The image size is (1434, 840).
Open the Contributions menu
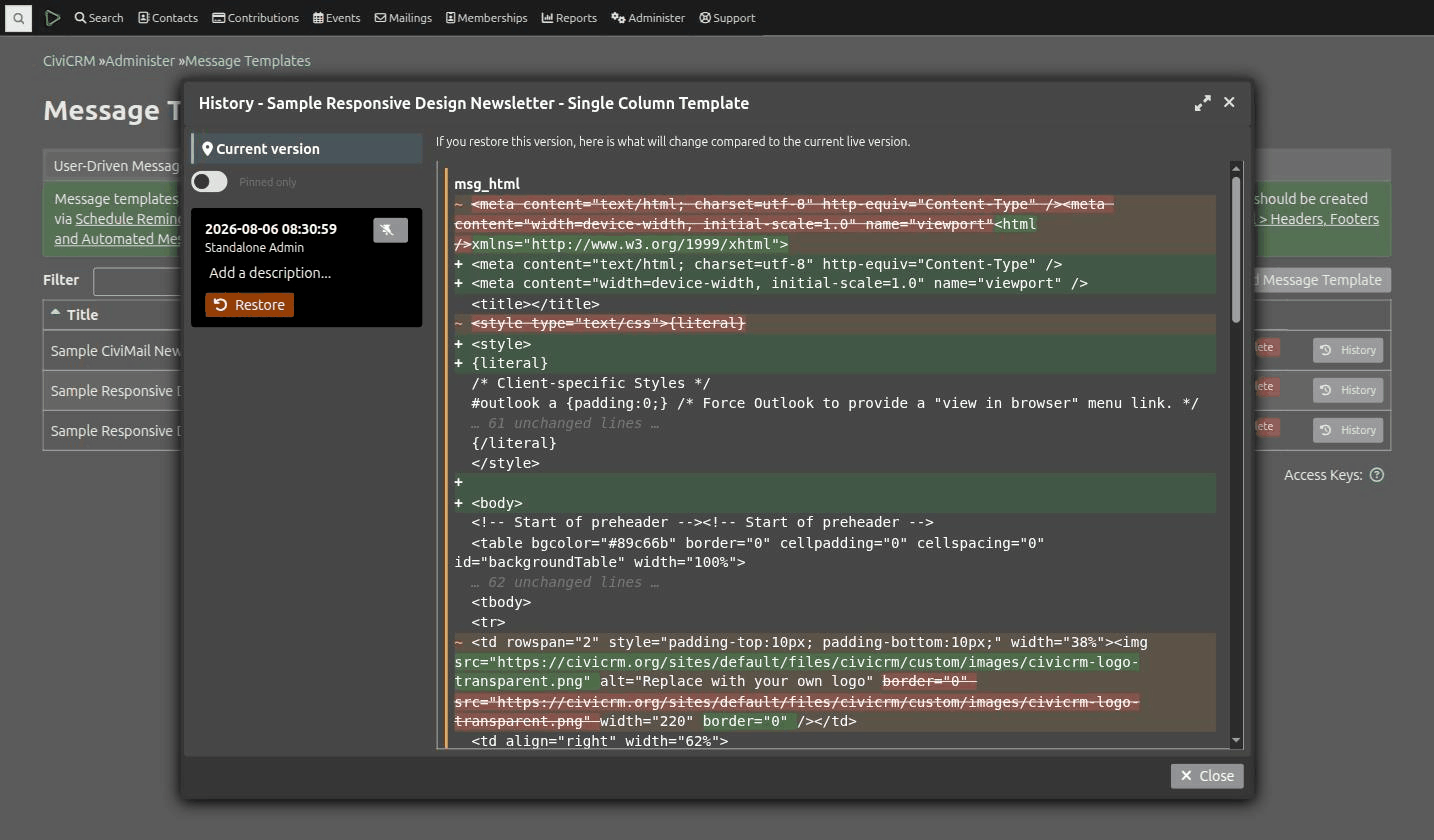[x=255, y=18]
